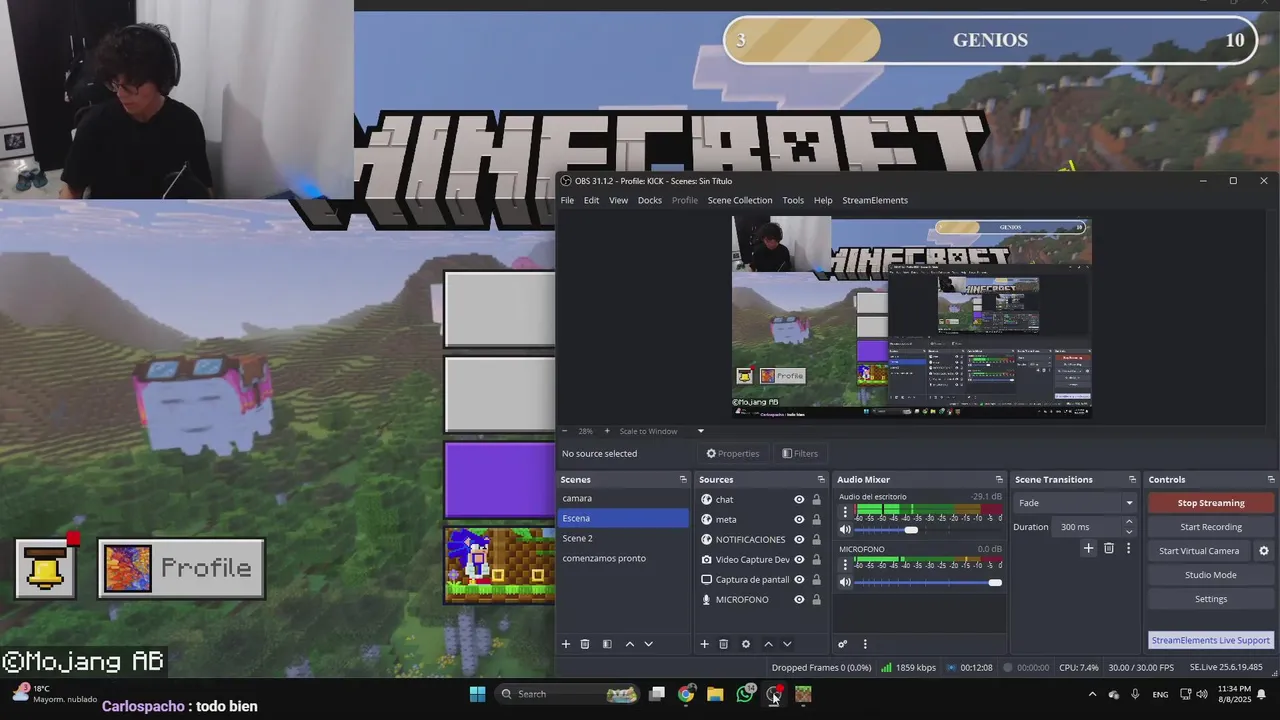This screenshot has width=1280, height=720.
Task: Open StreamElements Live Support
Action: [x=1211, y=640]
